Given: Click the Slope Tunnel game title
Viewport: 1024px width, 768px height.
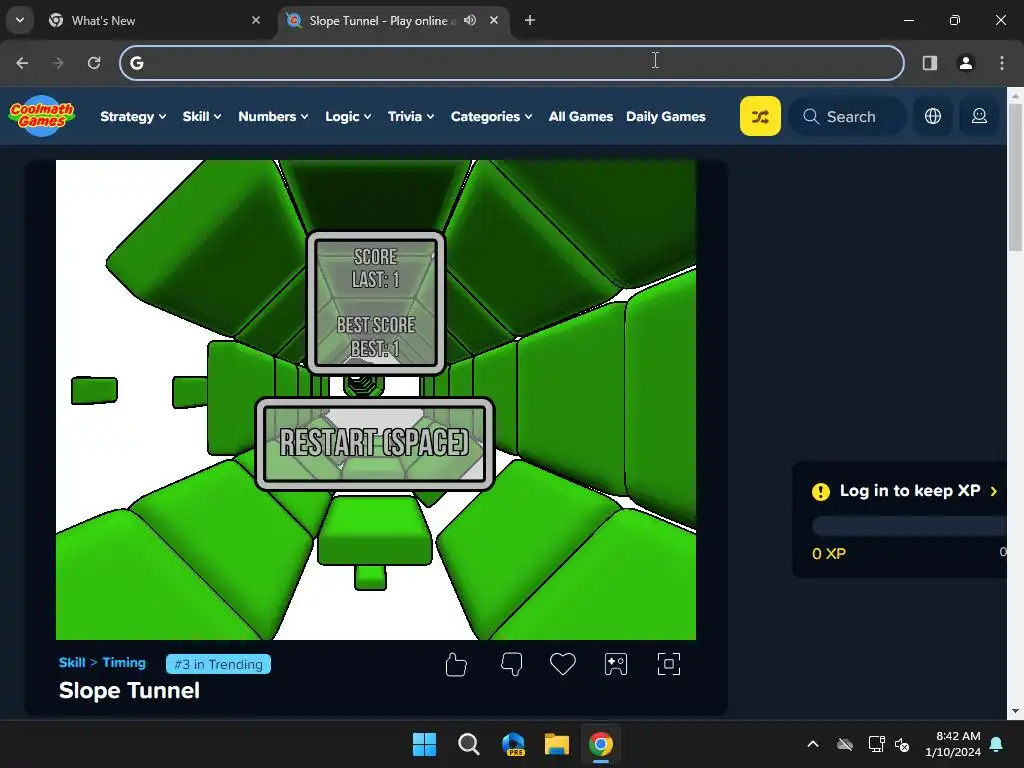Looking at the screenshot, I should tap(129, 691).
